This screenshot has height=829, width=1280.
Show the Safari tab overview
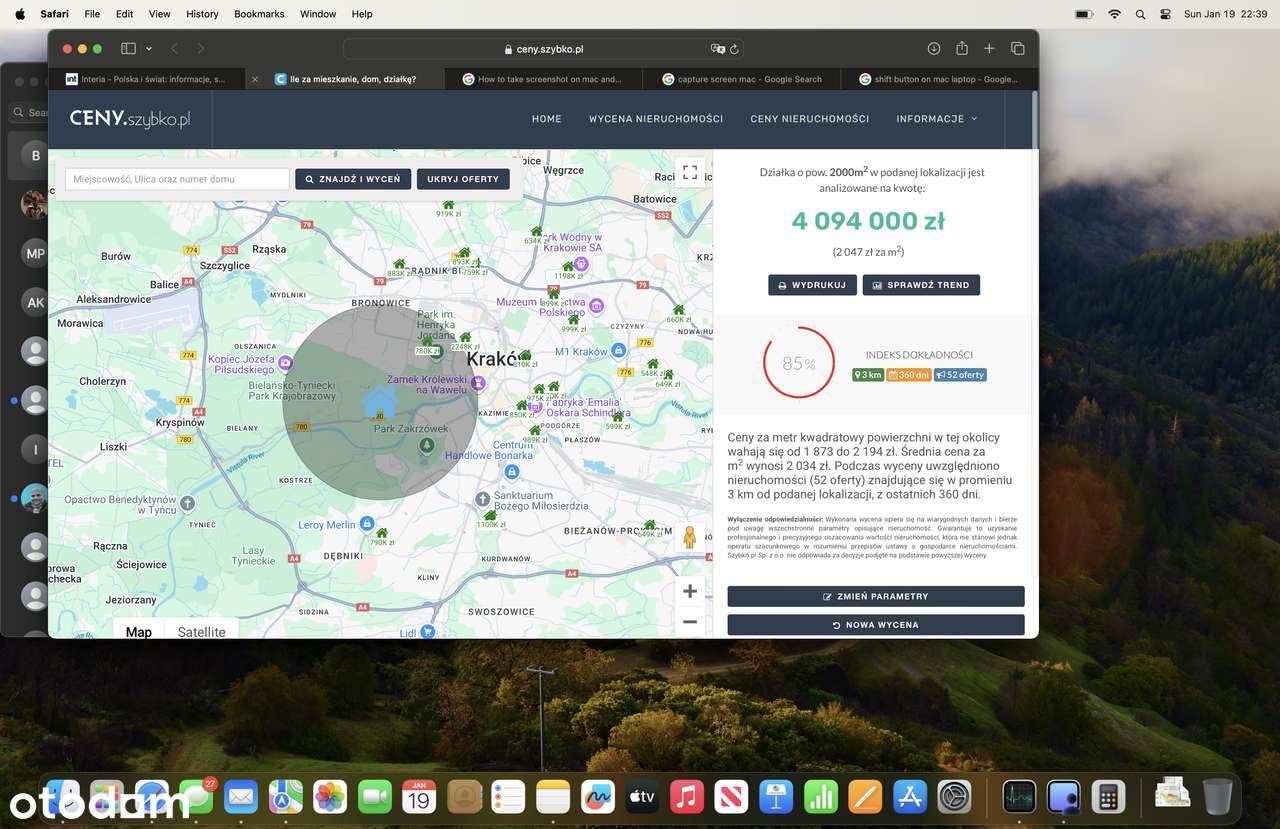coord(1018,48)
